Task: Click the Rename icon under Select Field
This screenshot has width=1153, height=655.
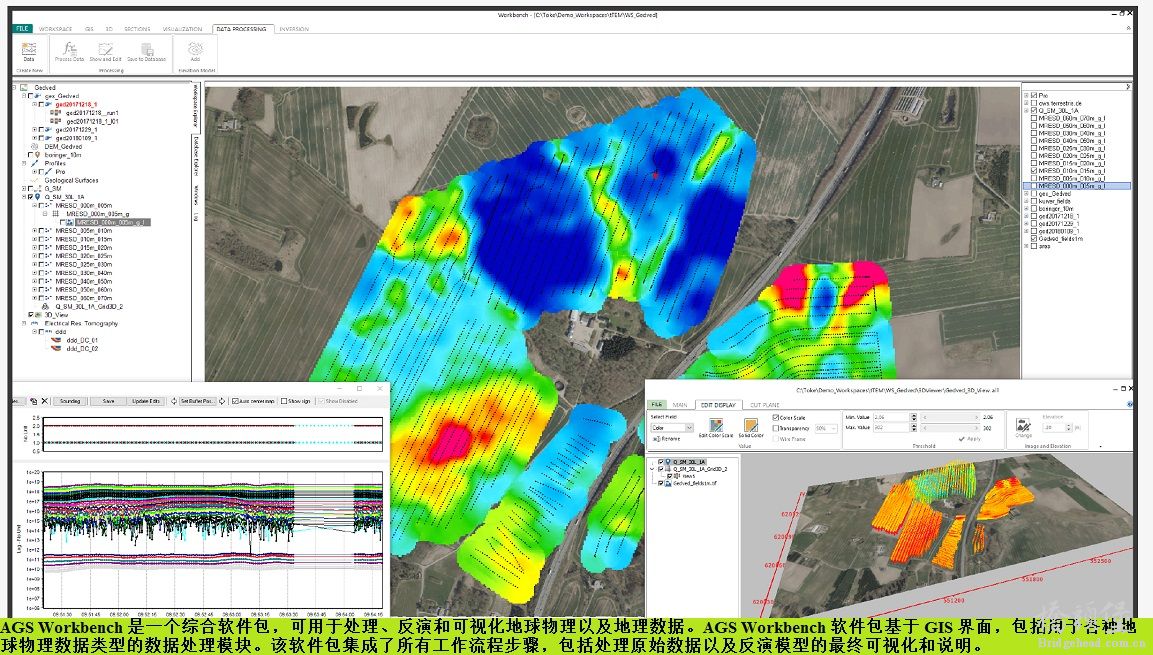Action: (x=657, y=439)
